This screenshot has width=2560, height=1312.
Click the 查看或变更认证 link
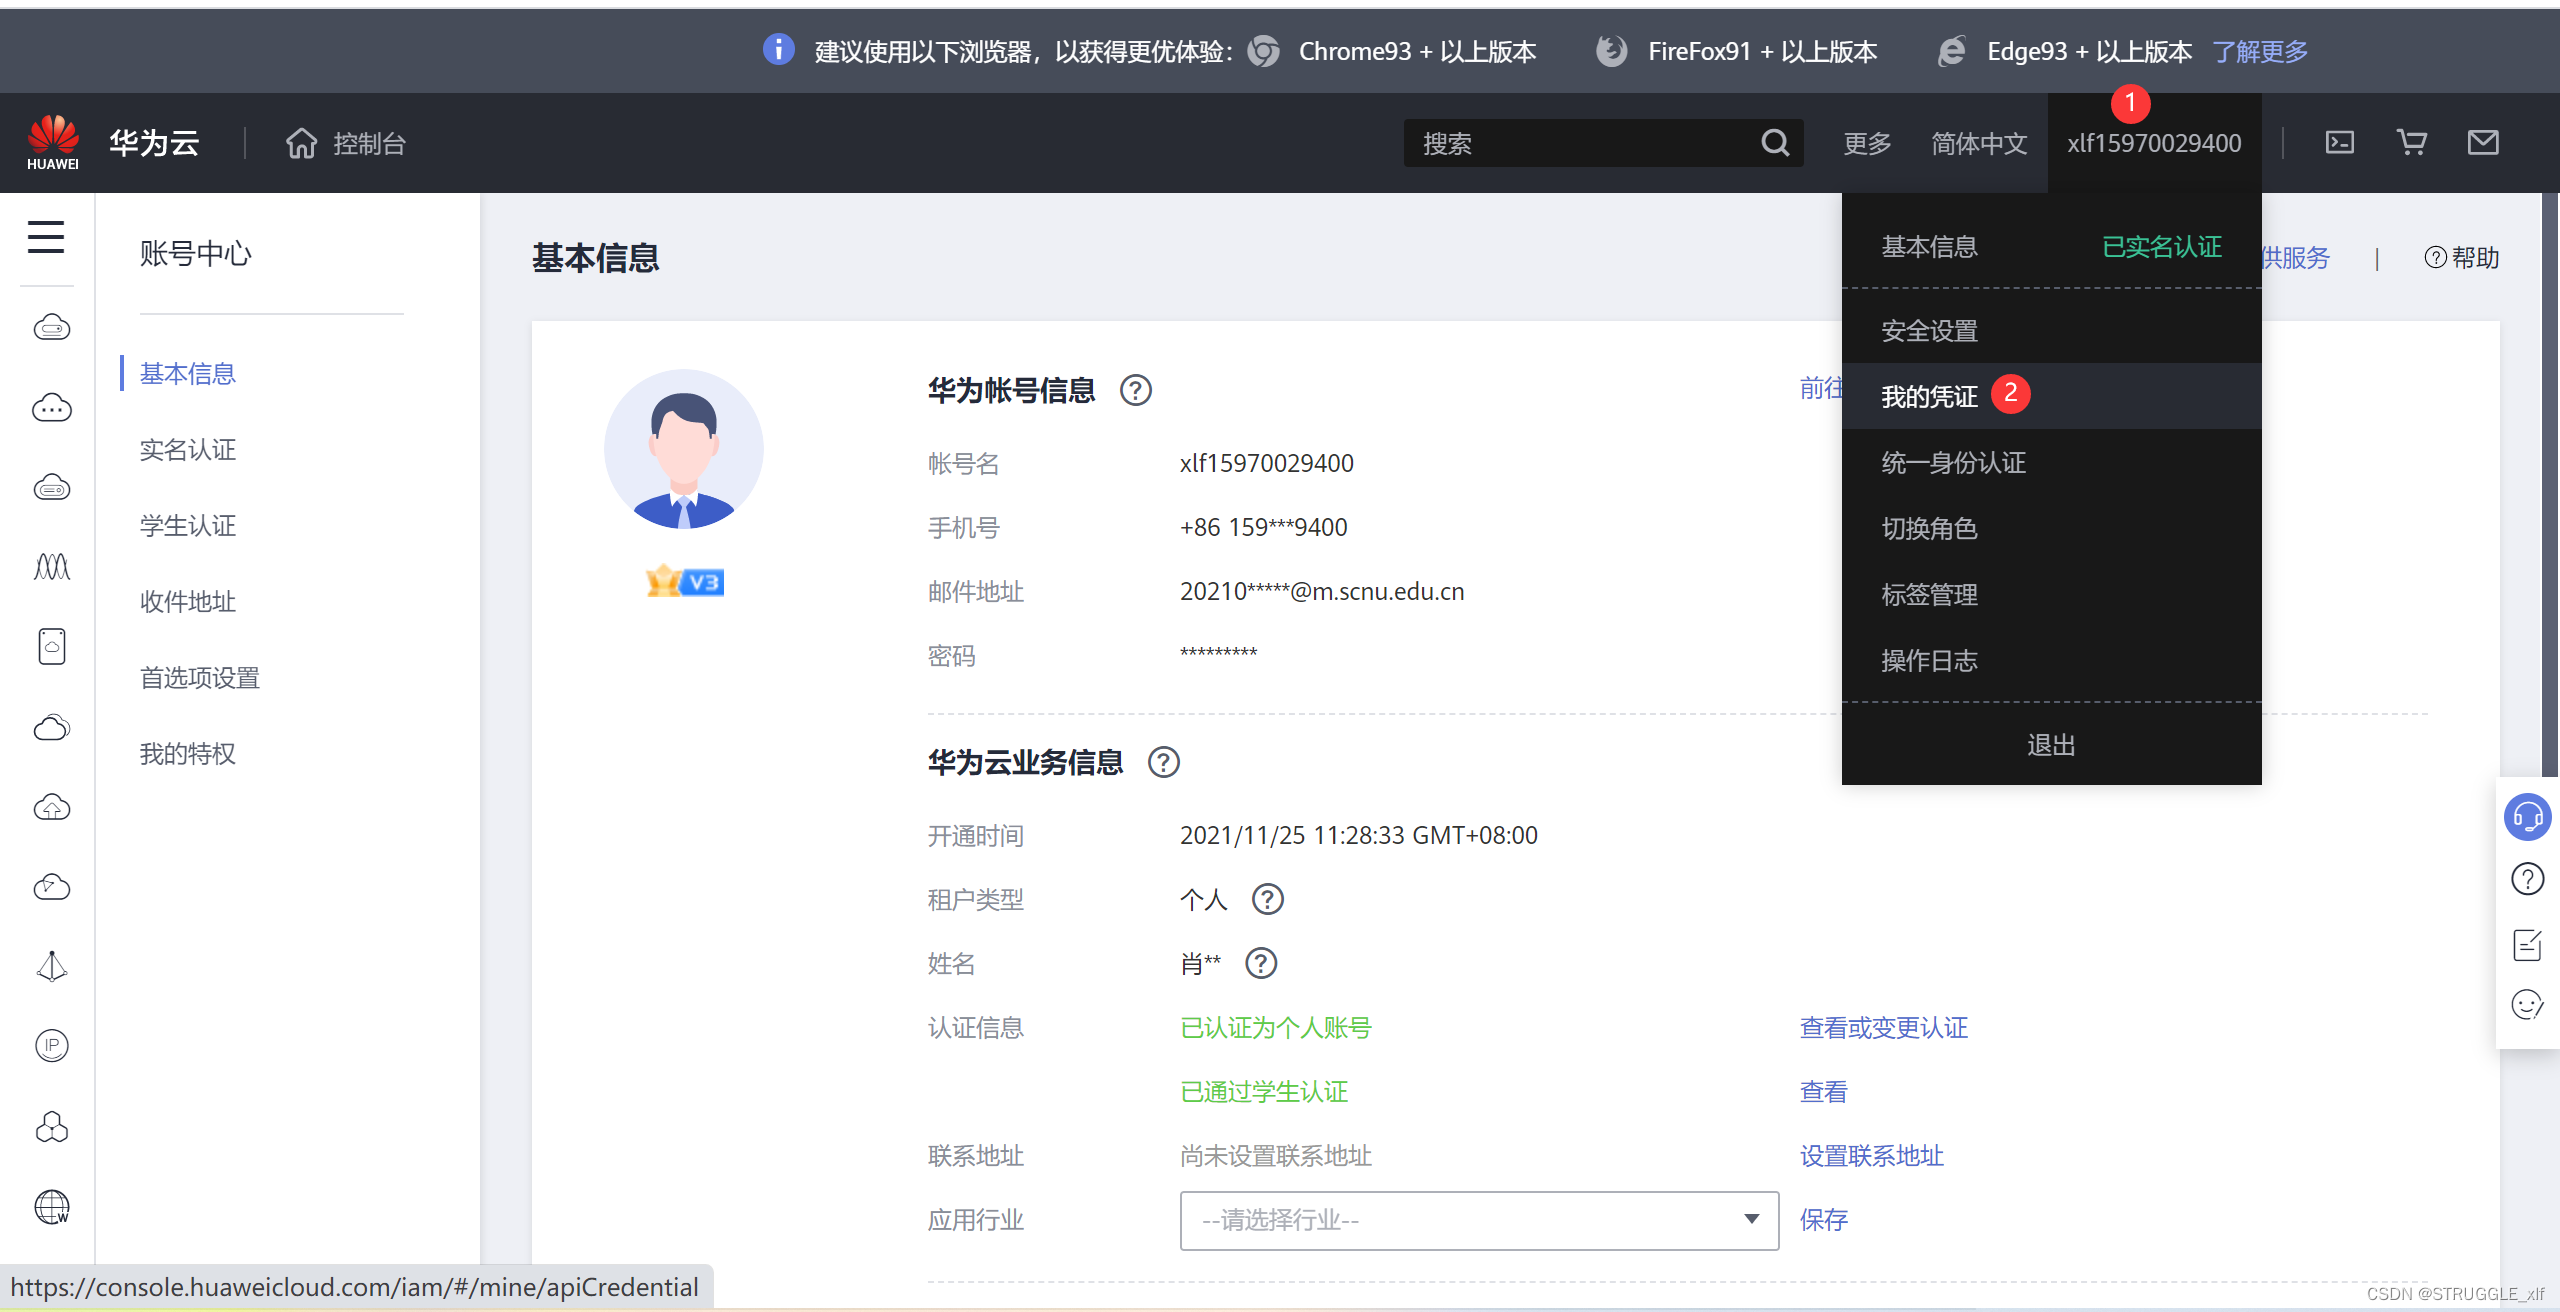click(1883, 1028)
